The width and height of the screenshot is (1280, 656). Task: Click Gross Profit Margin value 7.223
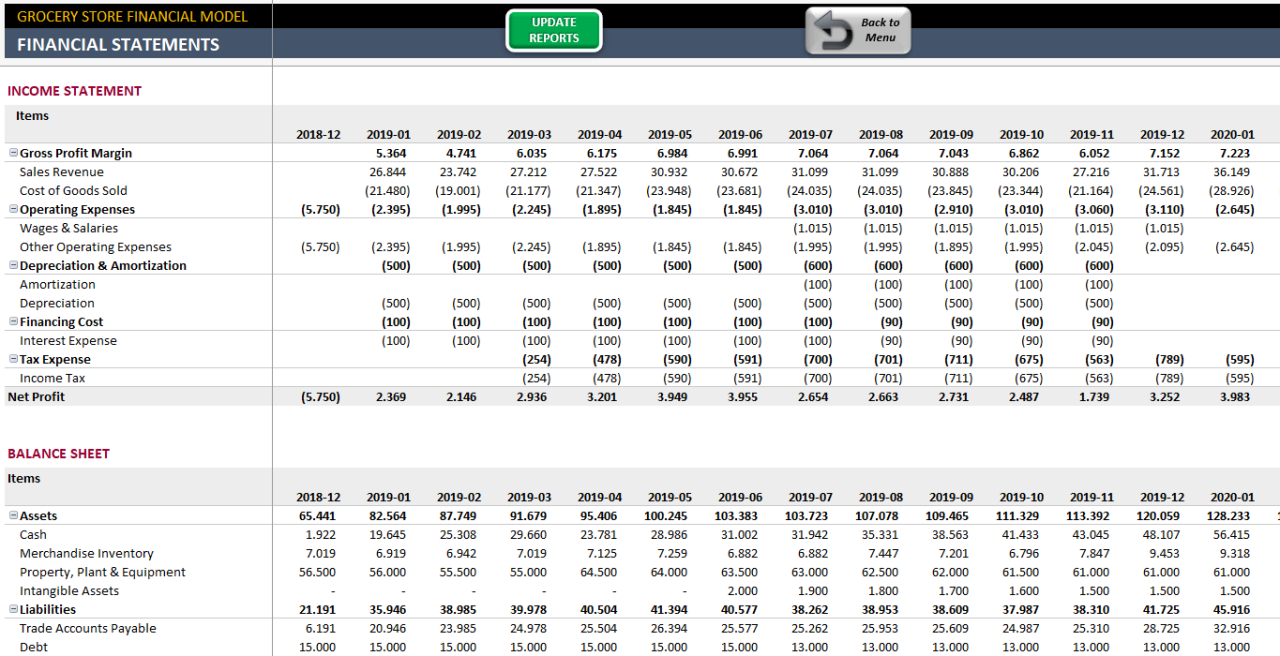click(x=1235, y=153)
